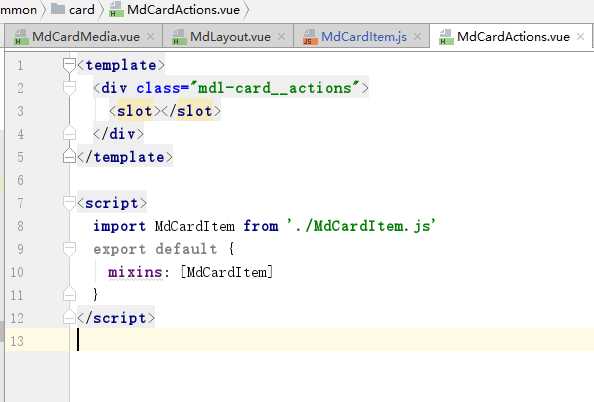Click the './MdCardItem.js' import path

tap(361, 226)
